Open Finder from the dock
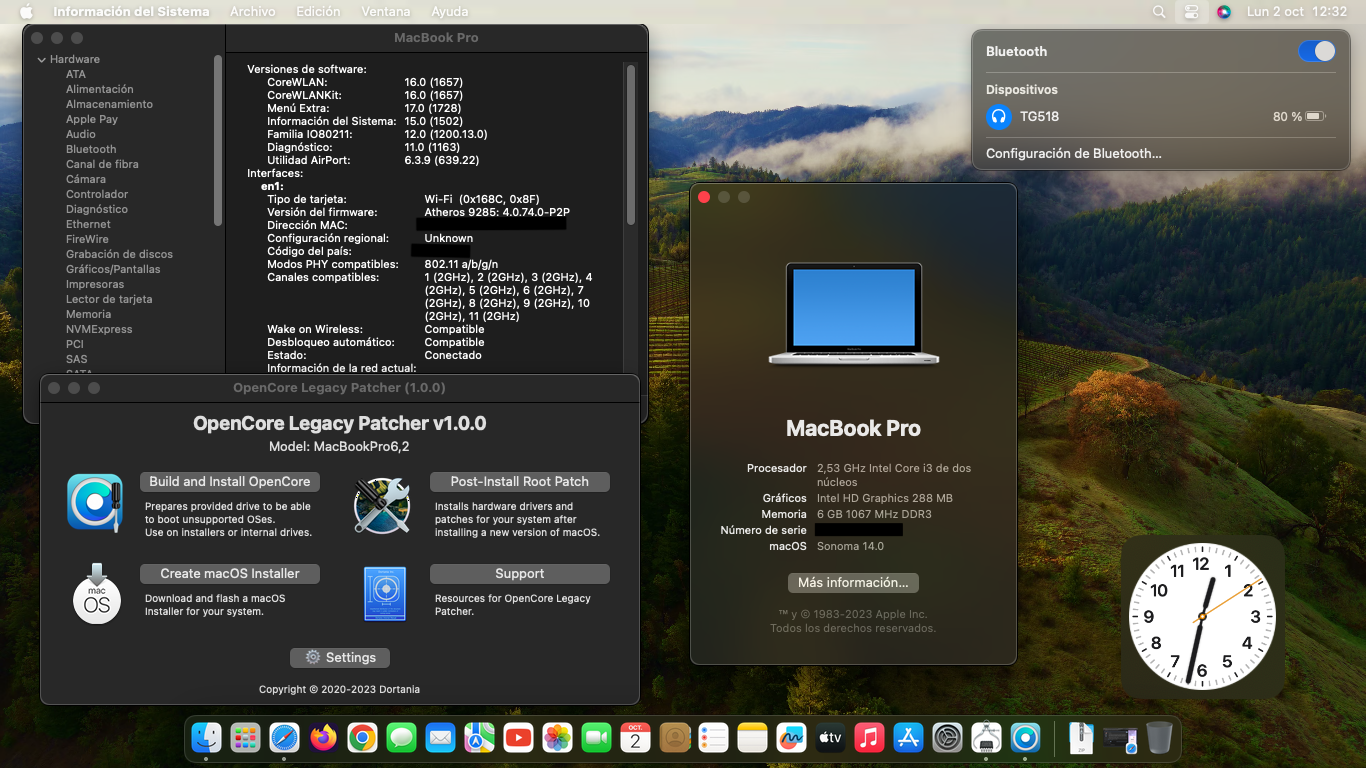 point(207,738)
